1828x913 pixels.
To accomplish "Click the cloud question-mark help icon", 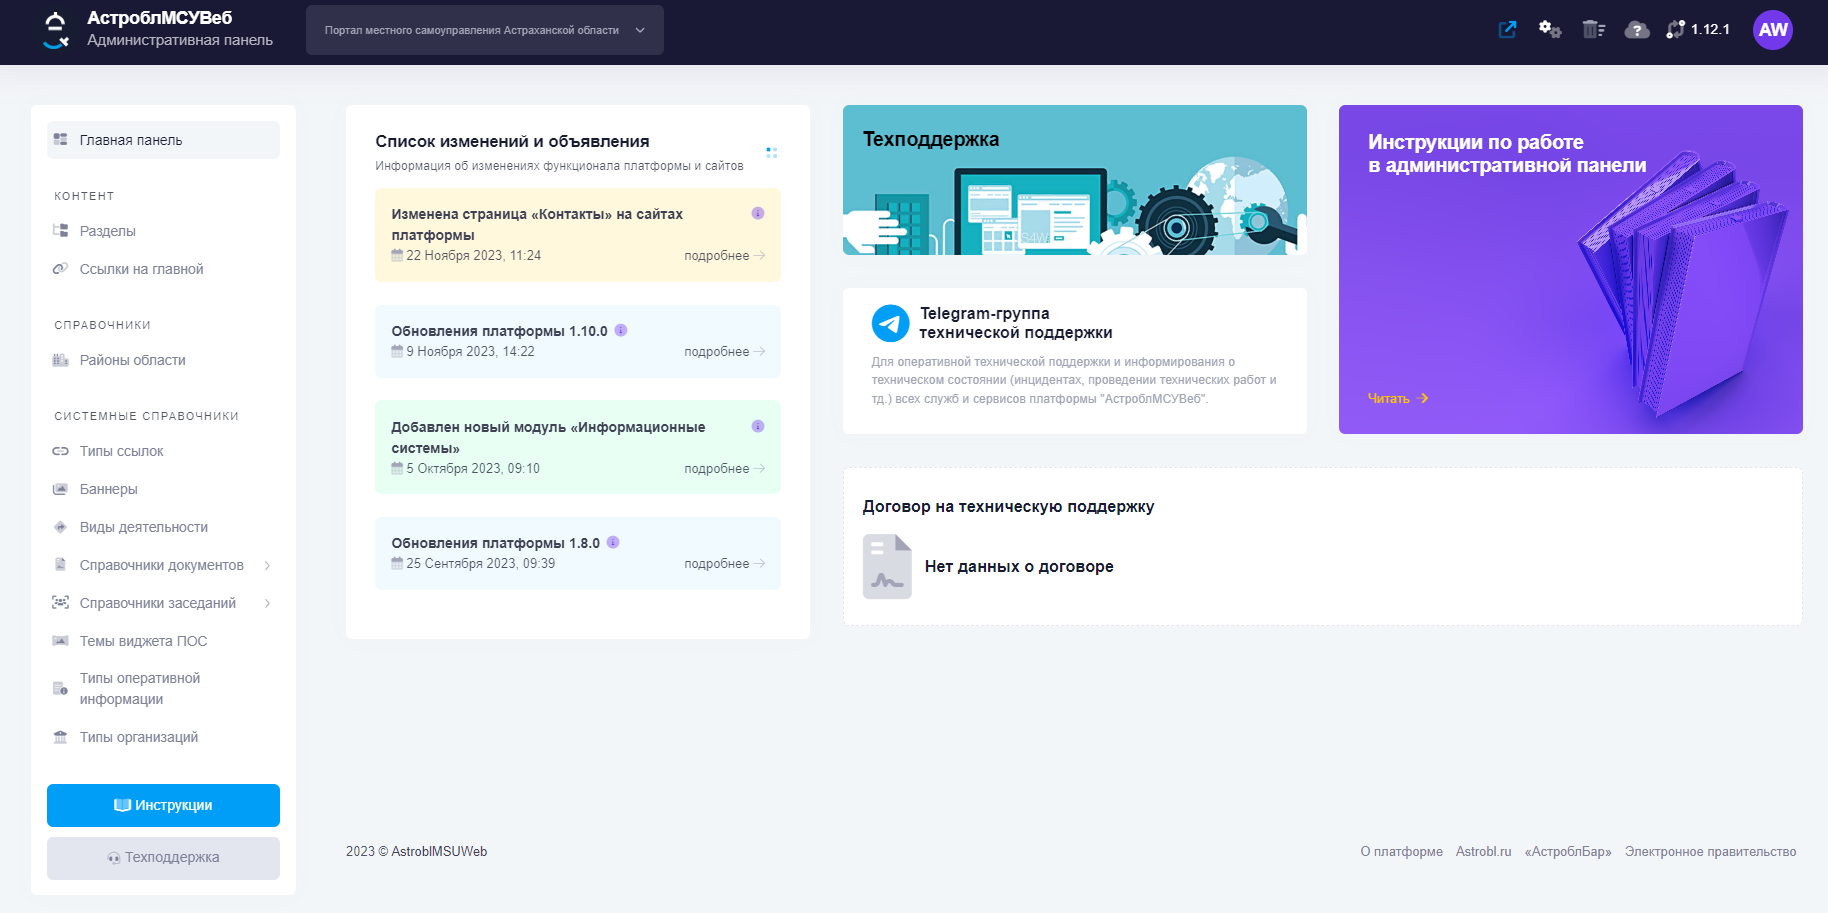I will [1636, 30].
